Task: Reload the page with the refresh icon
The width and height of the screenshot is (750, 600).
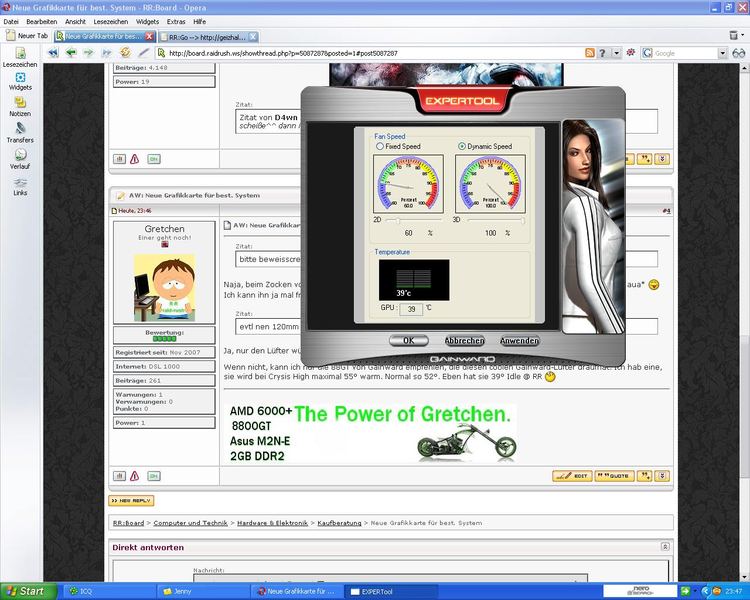Action: coord(125,52)
